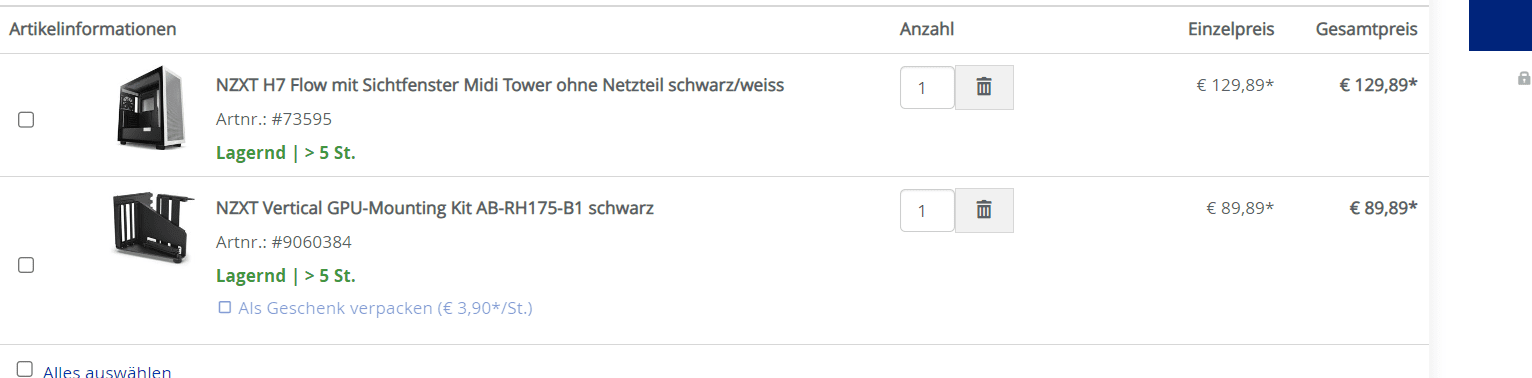Screen dimensions: 1532x378
Task: Enable the Alles auswählen checkbox
Action: (25, 368)
